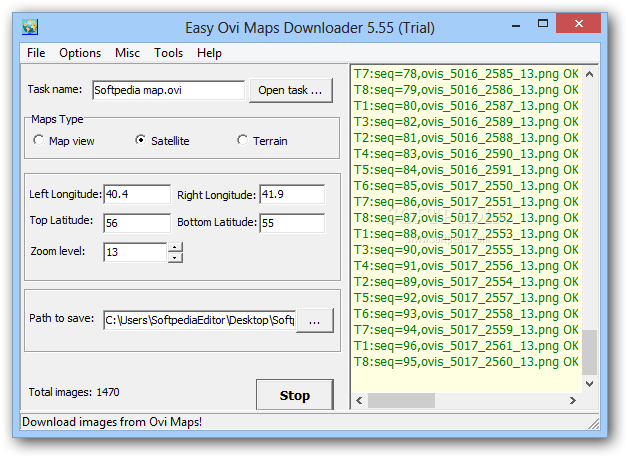
Task: Click log line T7:seq=86 ovis_5017_2551
Action: [466, 202]
